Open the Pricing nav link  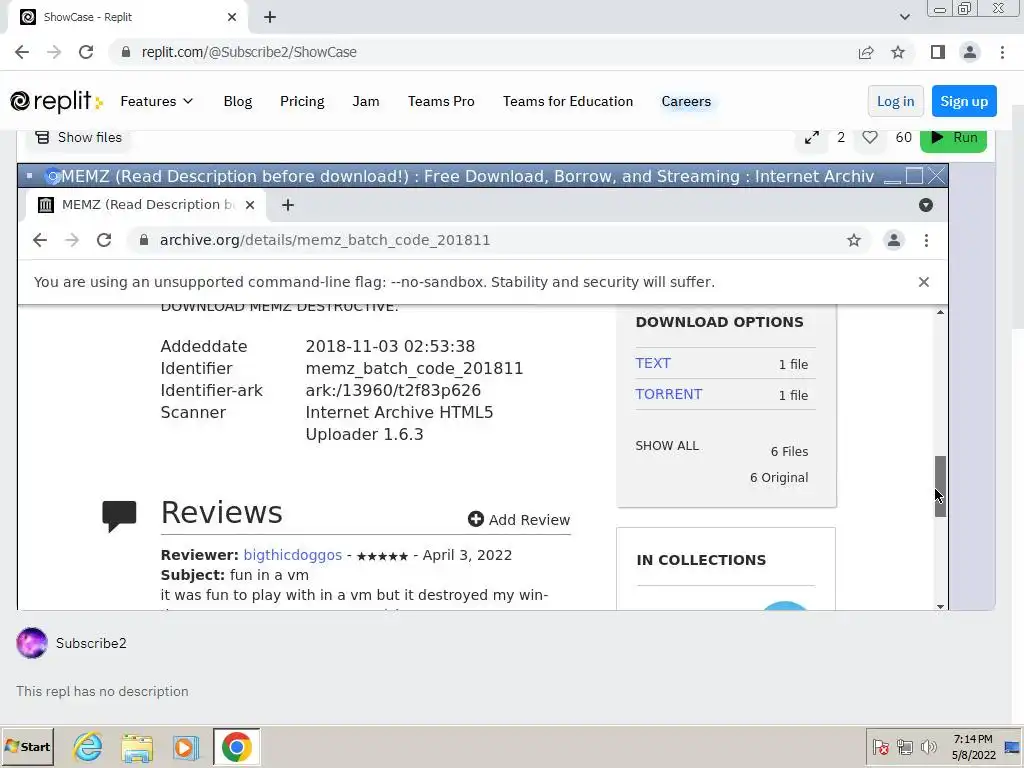point(302,101)
